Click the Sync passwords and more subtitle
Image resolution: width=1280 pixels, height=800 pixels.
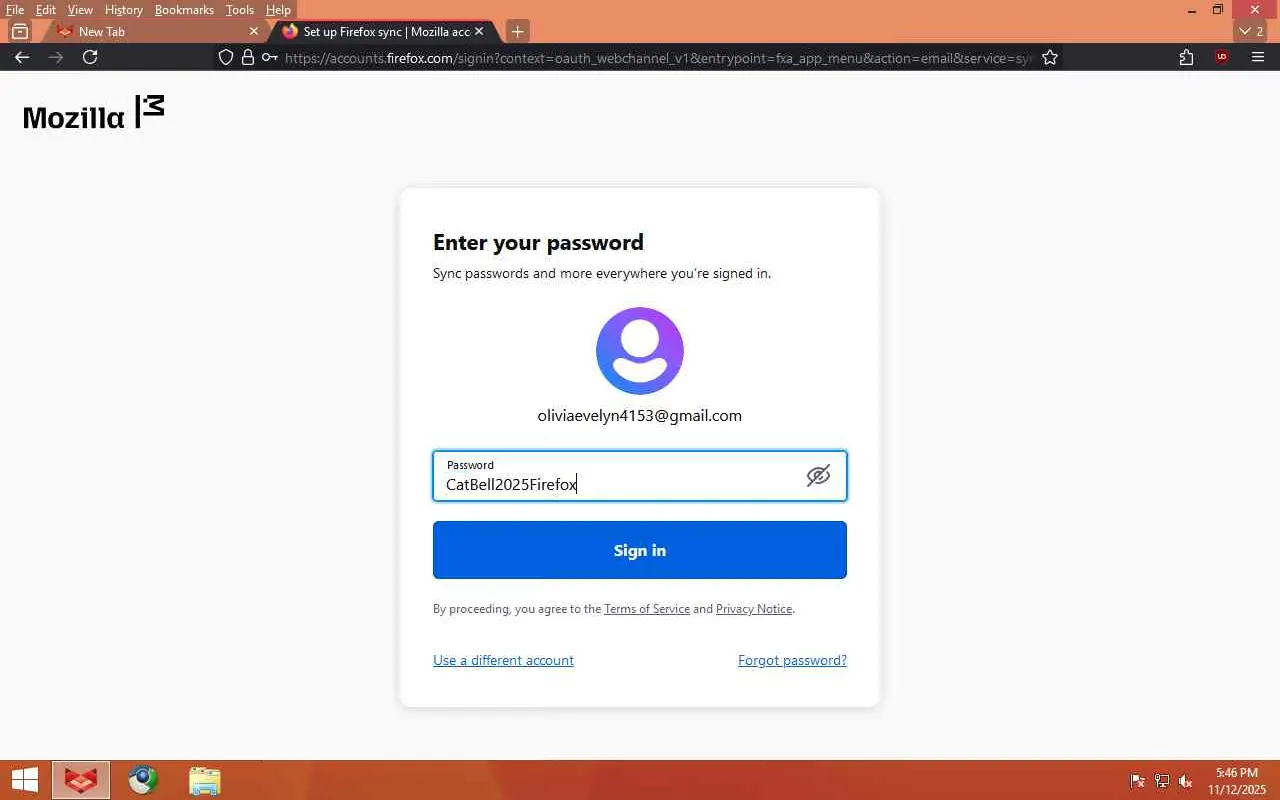click(x=602, y=273)
